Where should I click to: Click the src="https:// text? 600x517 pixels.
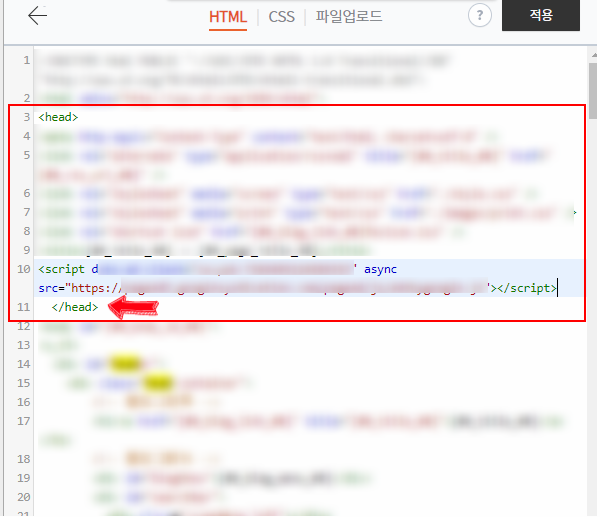pos(80,288)
